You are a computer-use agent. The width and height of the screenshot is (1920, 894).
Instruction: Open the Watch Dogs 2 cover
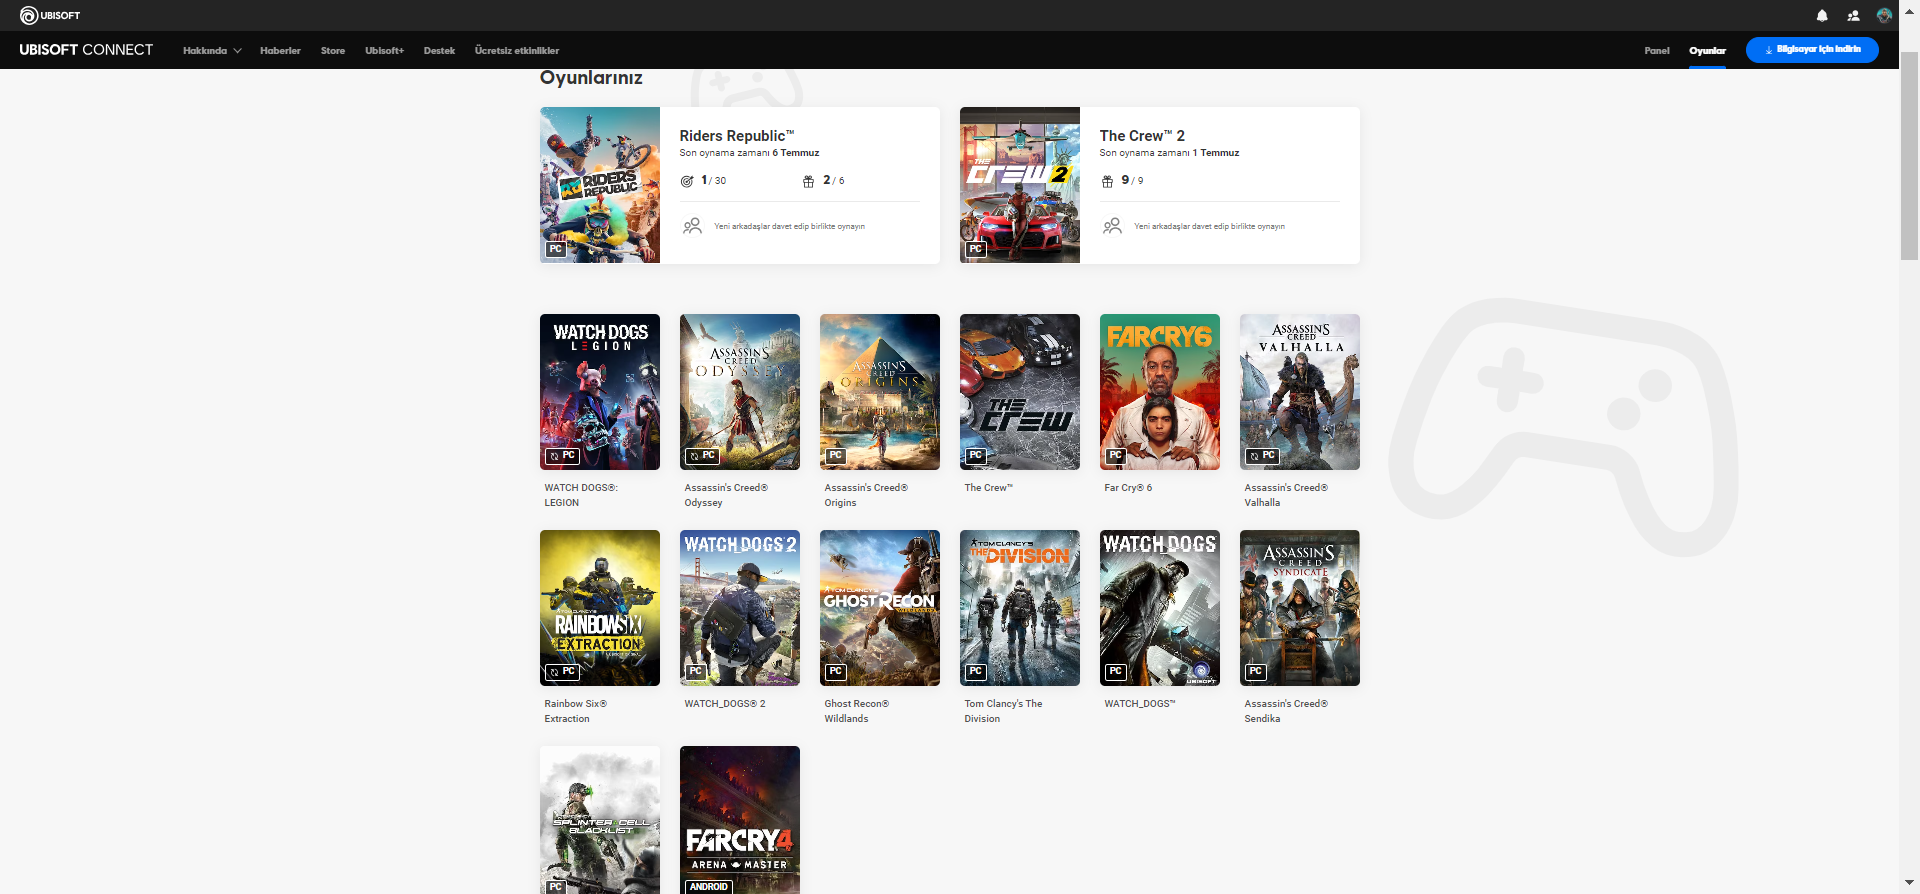pyautogui.click(x=740, y=608)
